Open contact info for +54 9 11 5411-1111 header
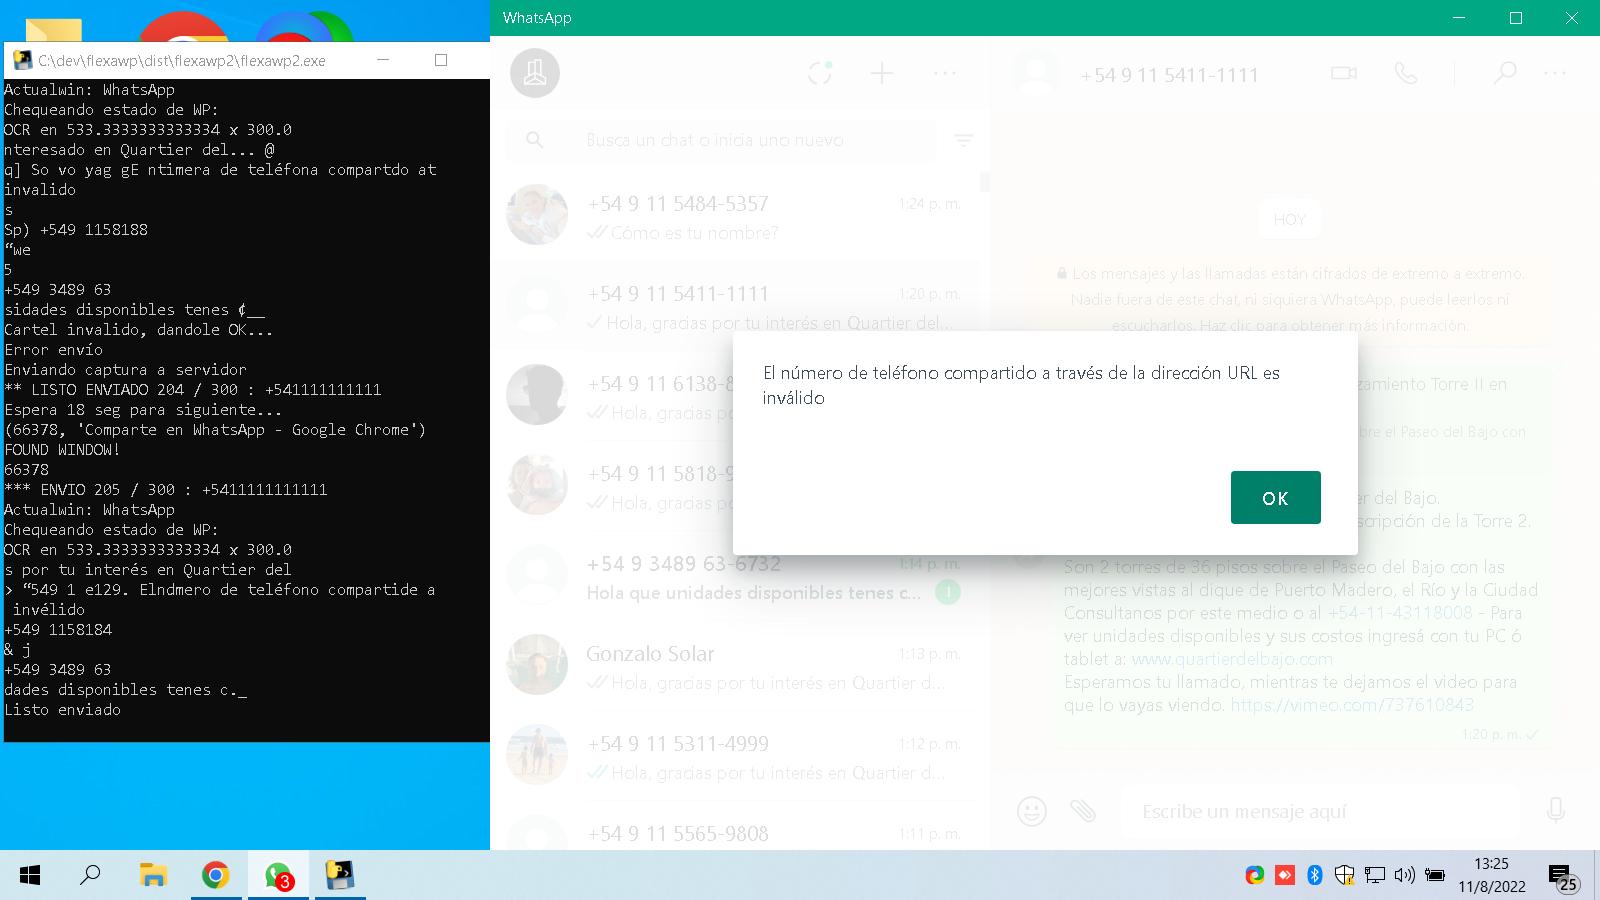The width and height of the screenshot is (1600, 900). coord(1170,74)
